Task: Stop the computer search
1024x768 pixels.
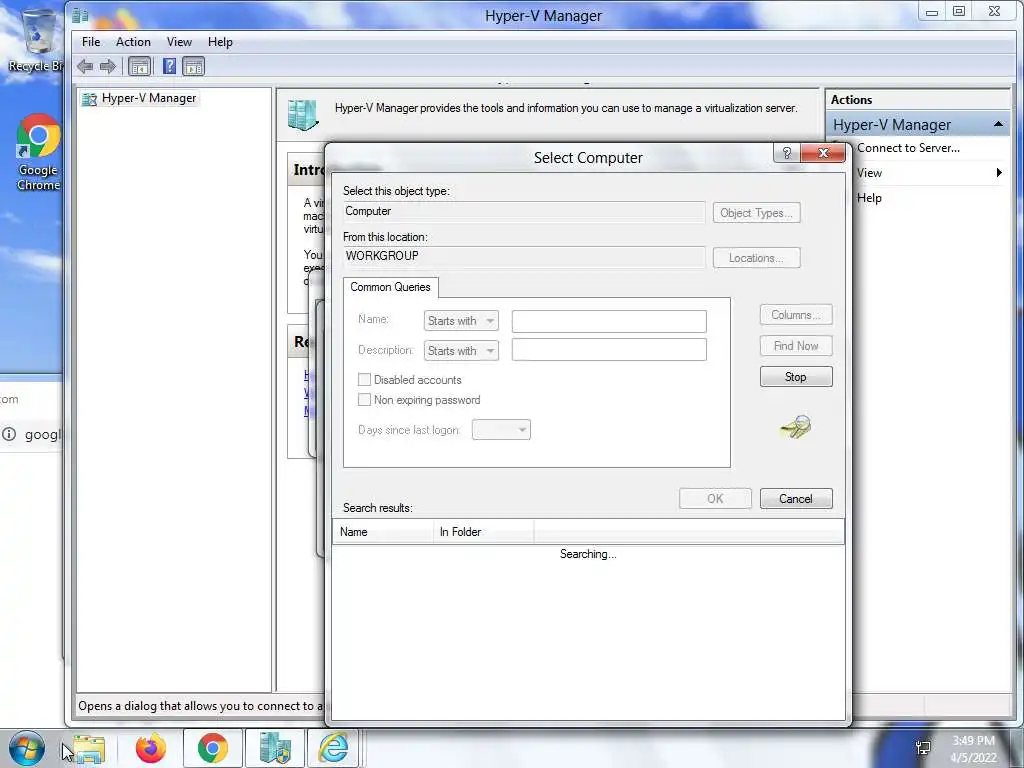Action: click(x=796, y=377)
